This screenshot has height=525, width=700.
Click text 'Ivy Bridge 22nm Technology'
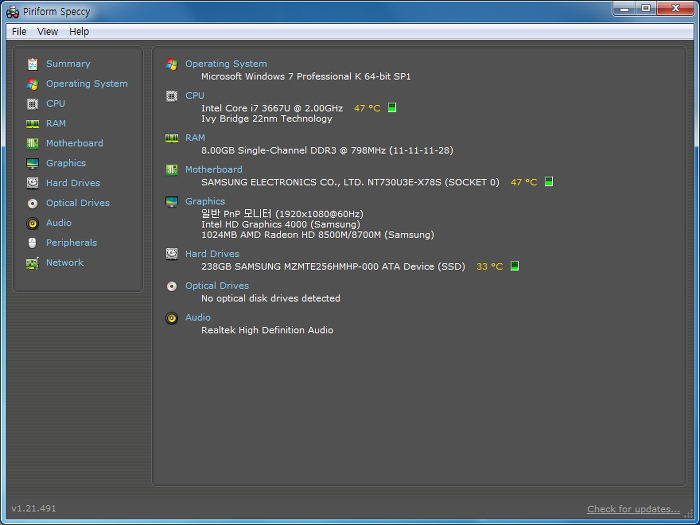coord(267,119)
